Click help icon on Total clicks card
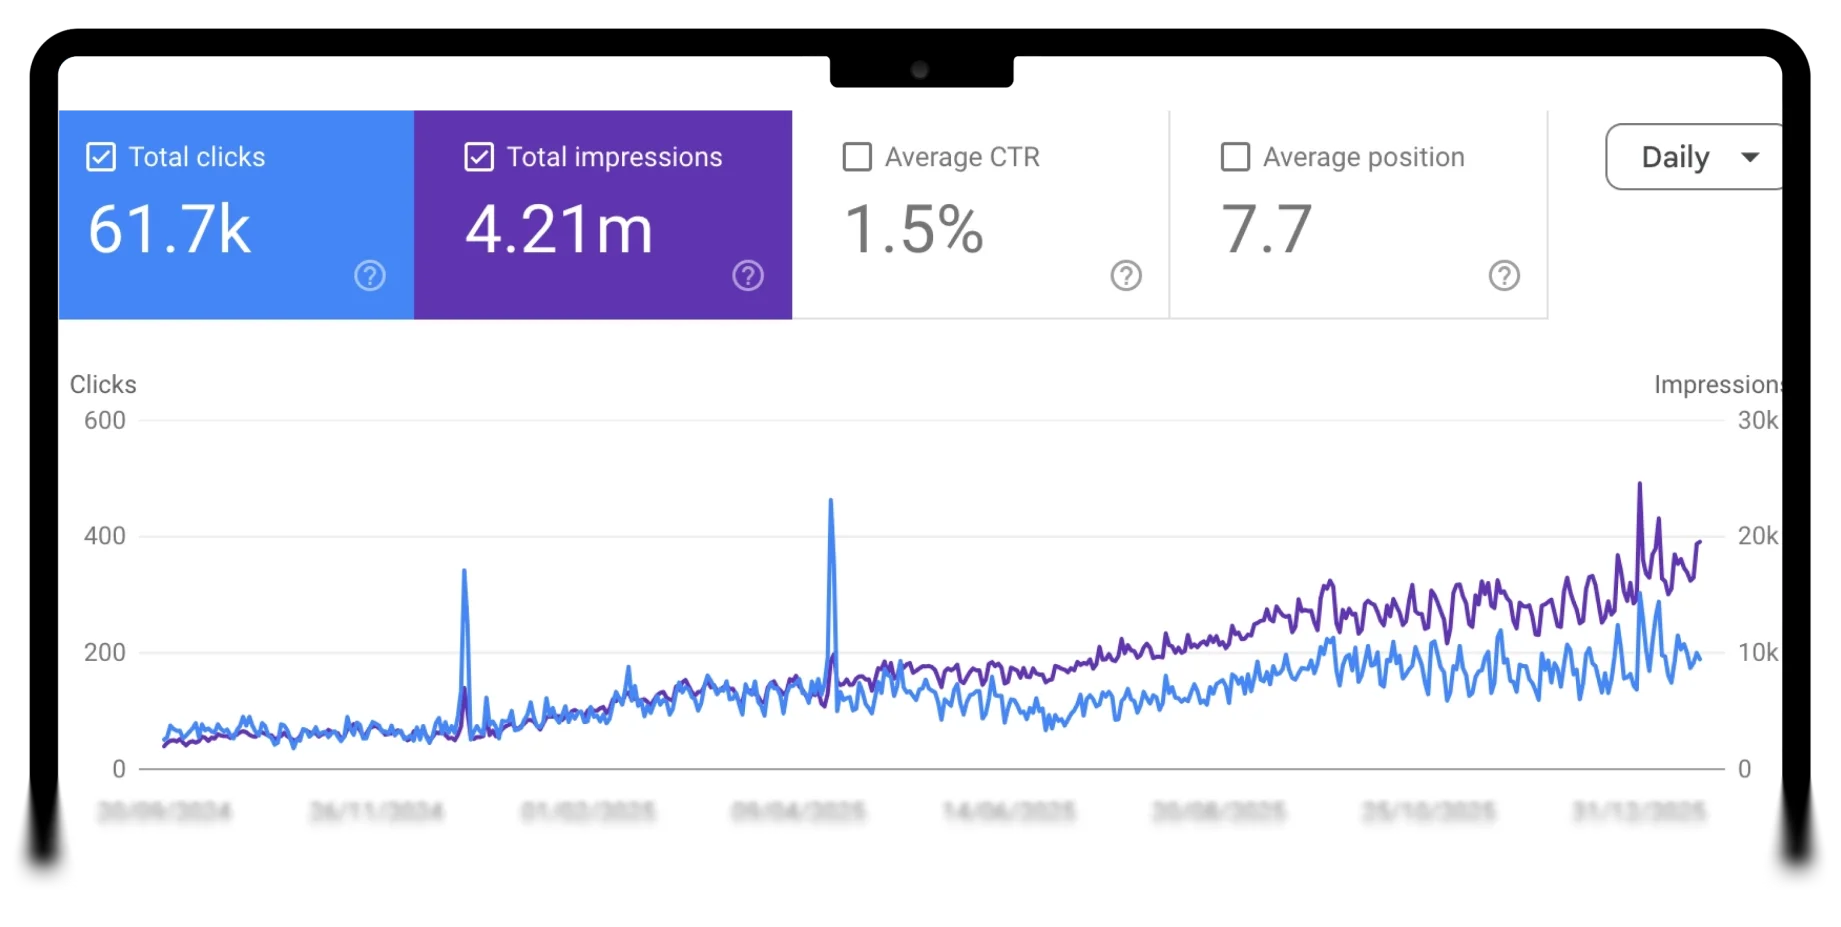This screenshot has width=1841, height=927. pyautogui.click(x=370, y=276)
